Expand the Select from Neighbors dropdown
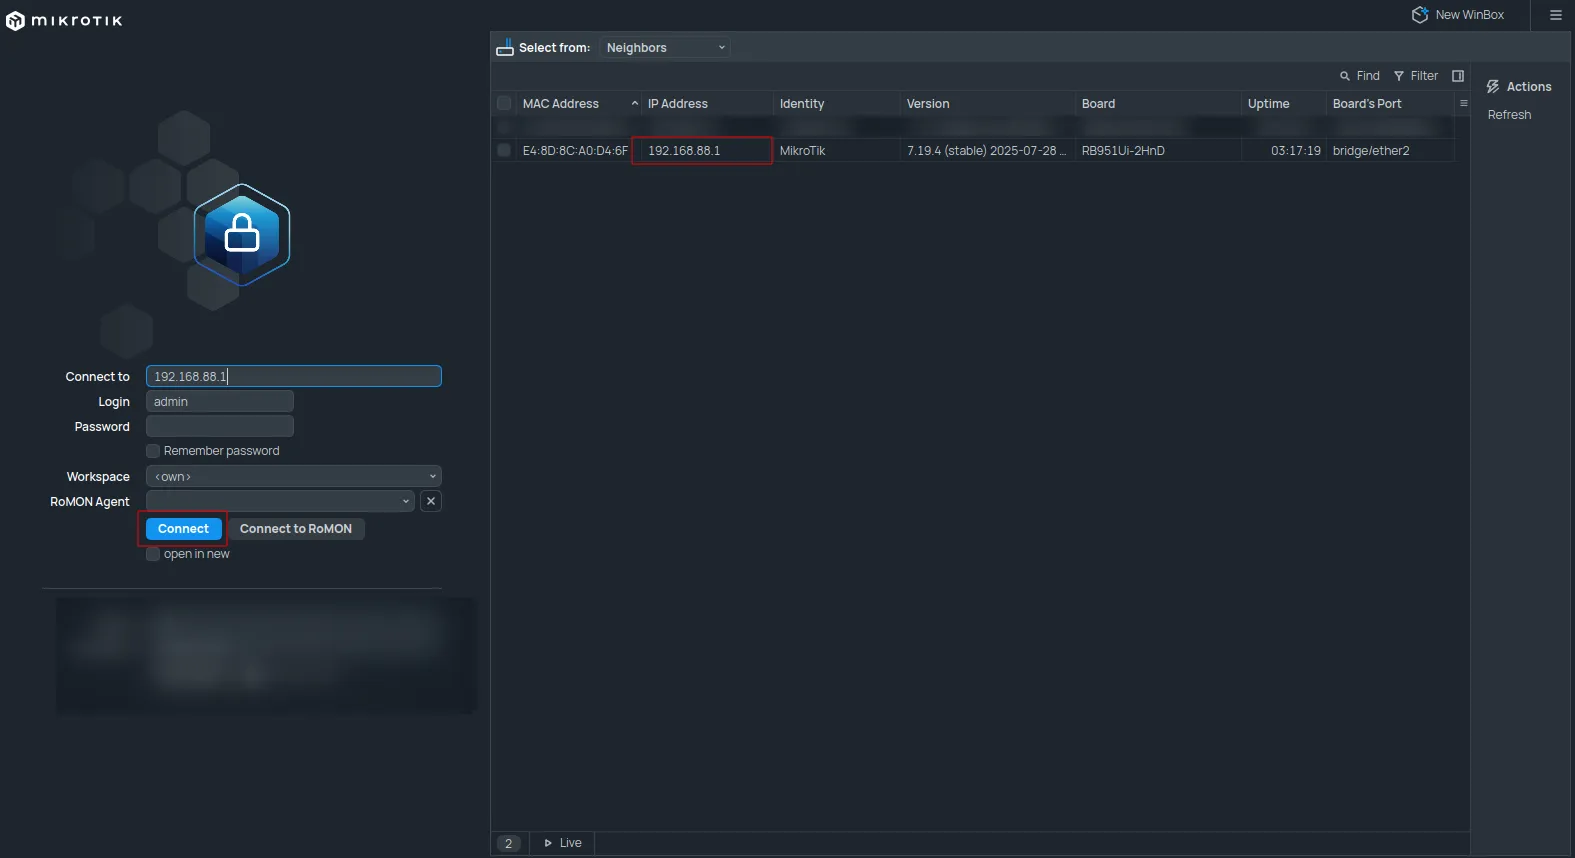This screenshot has height=858, width=1575. pyautogui.click(x=665, y=48)
